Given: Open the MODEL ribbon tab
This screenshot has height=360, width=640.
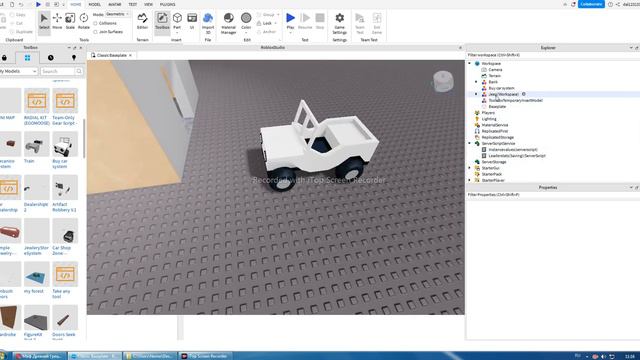Looking at the screenshot, I should (95, 4).
